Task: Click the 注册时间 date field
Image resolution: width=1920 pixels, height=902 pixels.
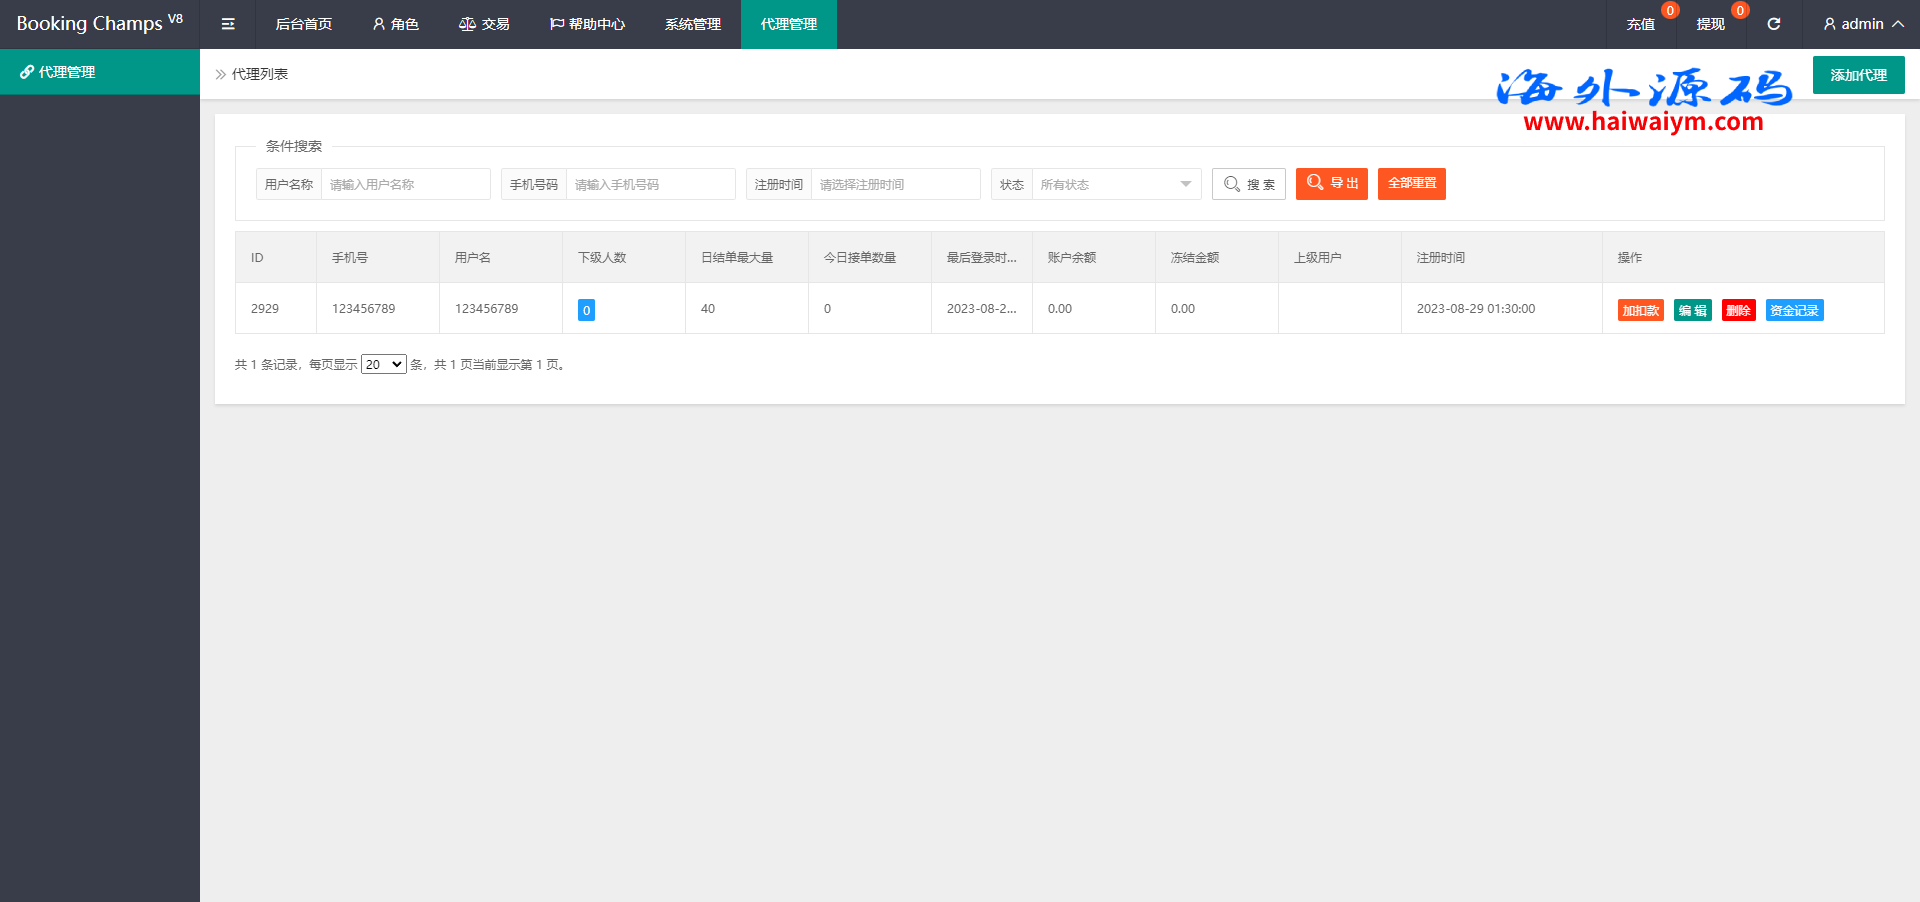Action: 894,184
